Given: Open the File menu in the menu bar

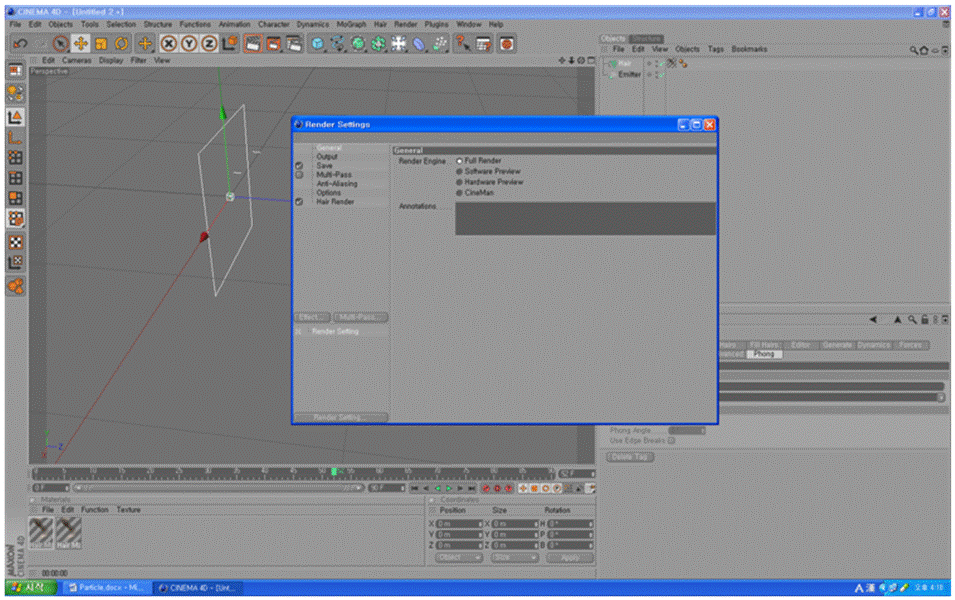Looking at the screenshot, I should click(x=15, y=24).
